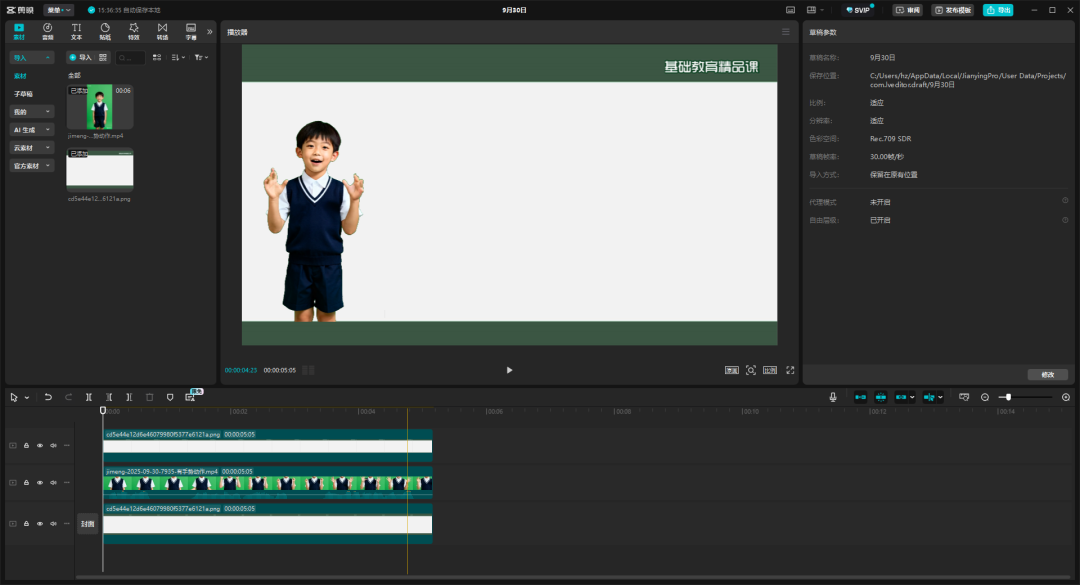This screenshot has width=1080, height=585.
Task: Open the 音频 (audio) panel
Action: 48,30
